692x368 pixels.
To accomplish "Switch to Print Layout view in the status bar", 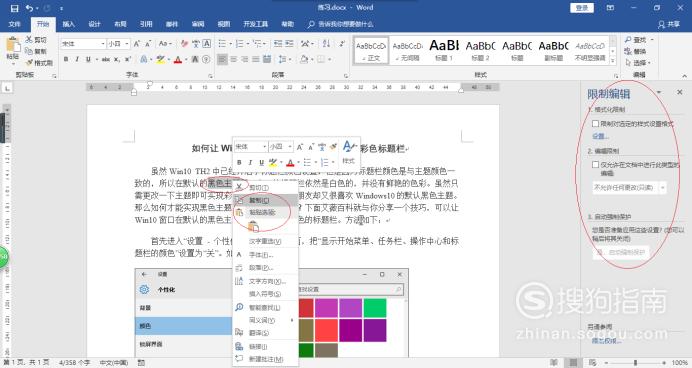I will 573,363.
